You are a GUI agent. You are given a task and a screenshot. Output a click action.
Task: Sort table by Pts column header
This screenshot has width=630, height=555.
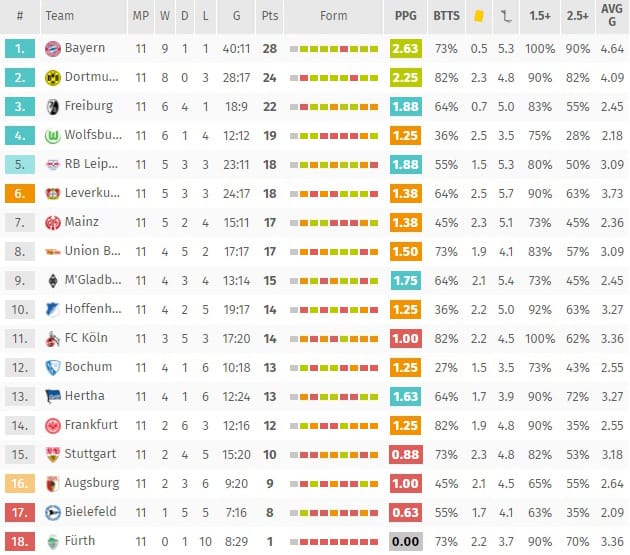coord(270,16)
